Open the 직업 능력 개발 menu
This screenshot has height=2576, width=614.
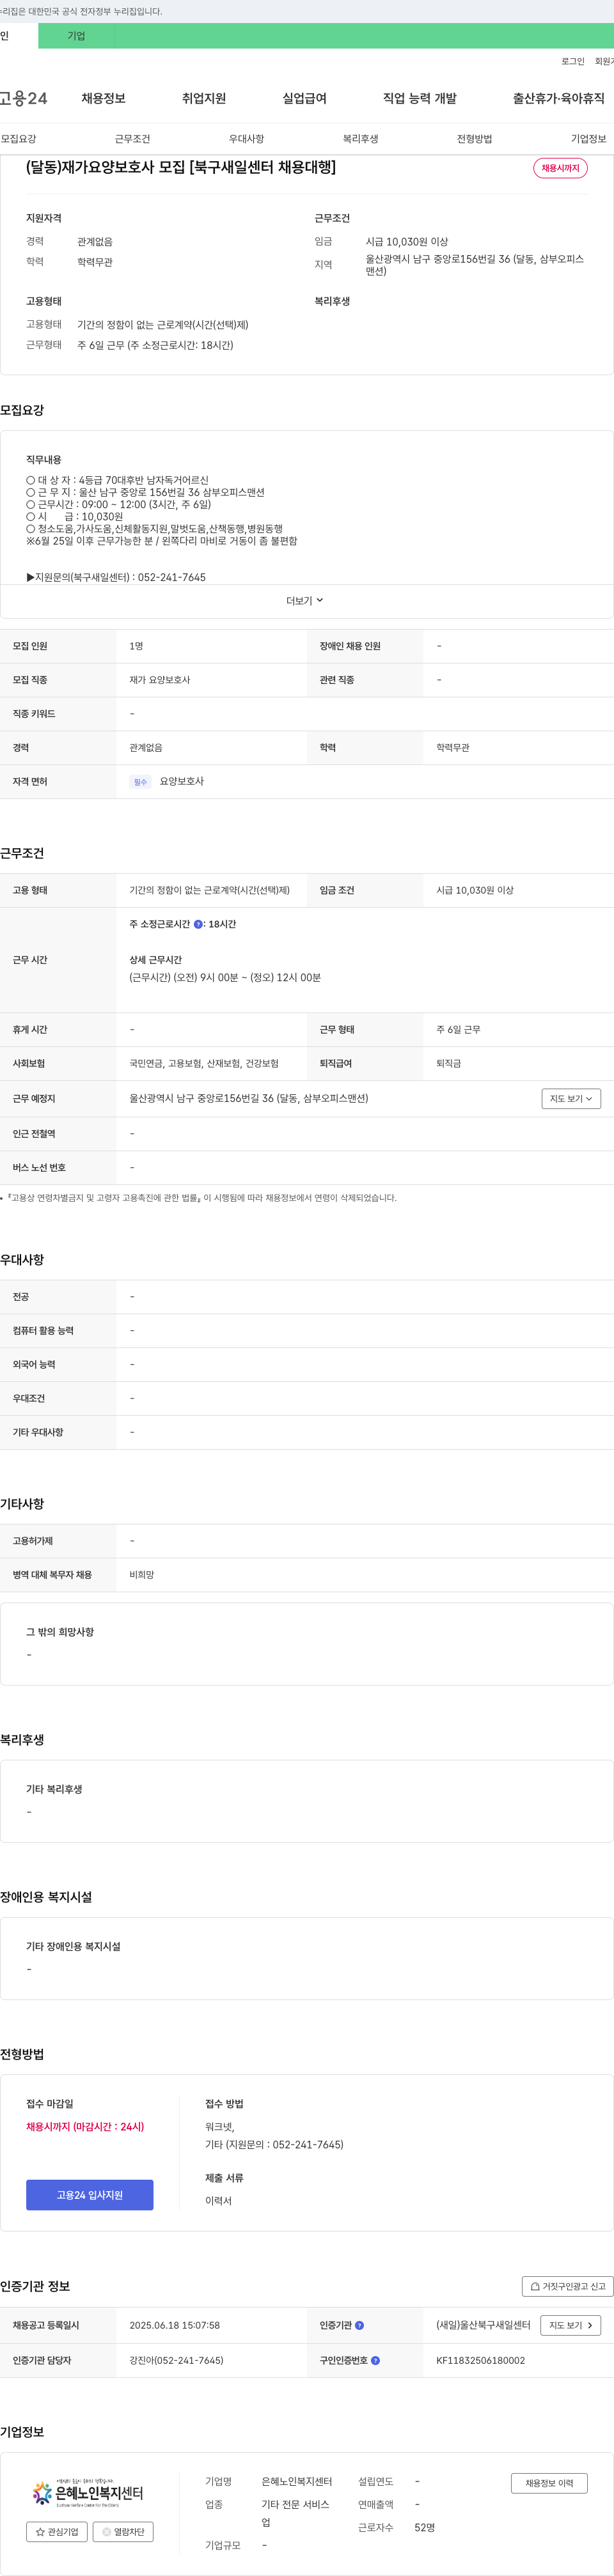(420, 98)
